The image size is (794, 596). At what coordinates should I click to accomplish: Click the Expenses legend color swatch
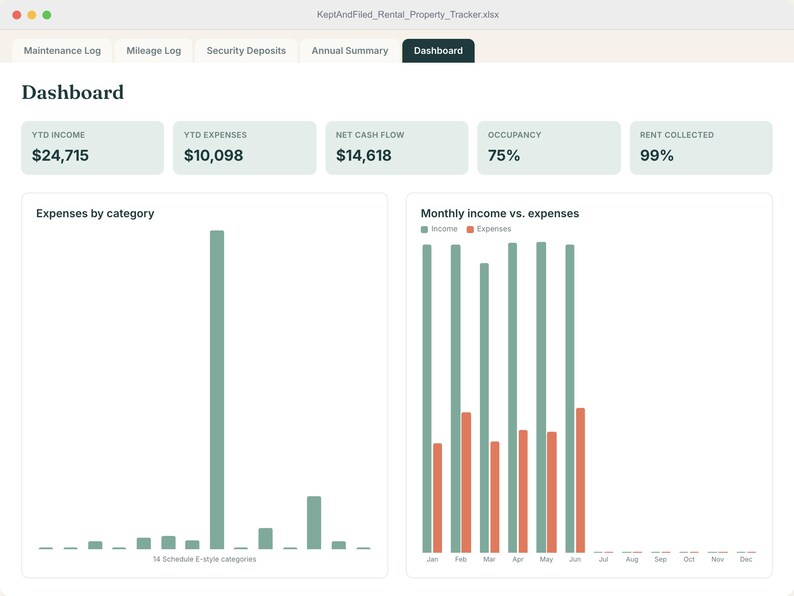[470, 229]
